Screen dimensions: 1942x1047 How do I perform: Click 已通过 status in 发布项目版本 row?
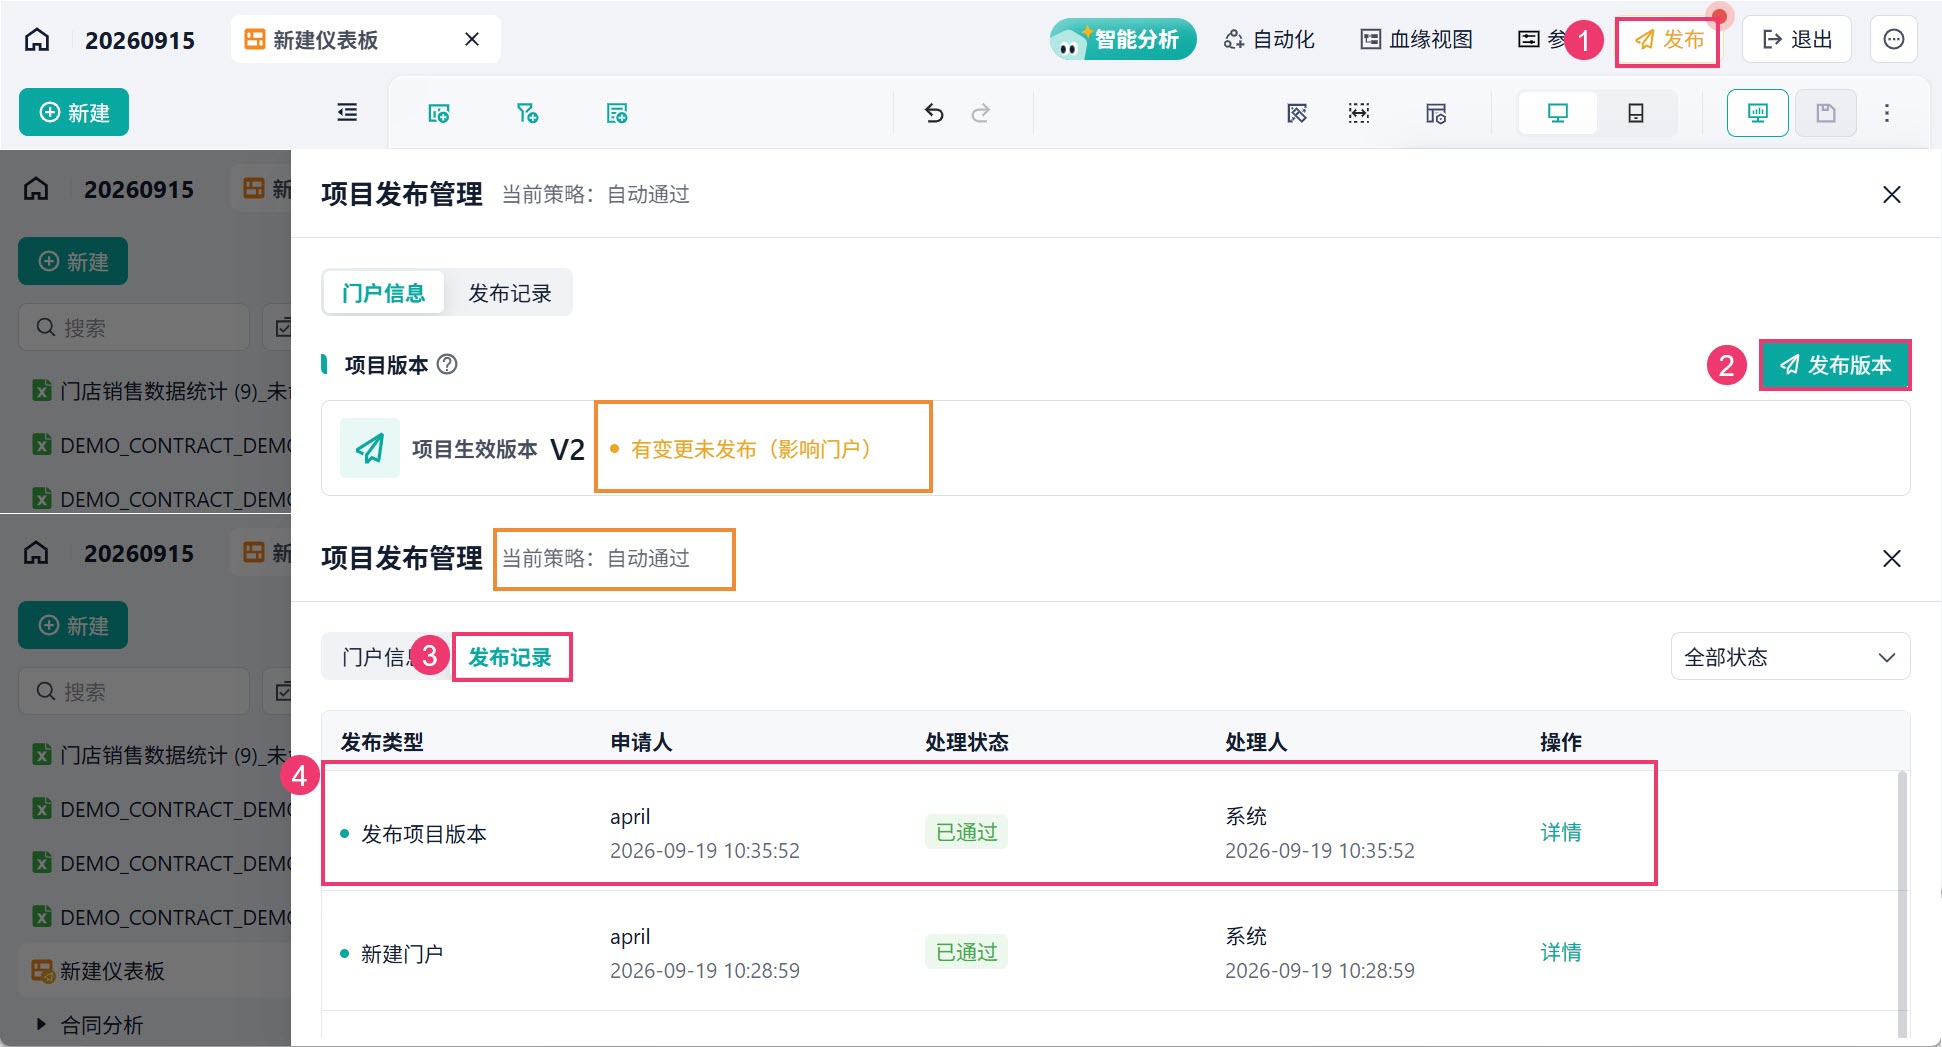[x=966, y=832]
